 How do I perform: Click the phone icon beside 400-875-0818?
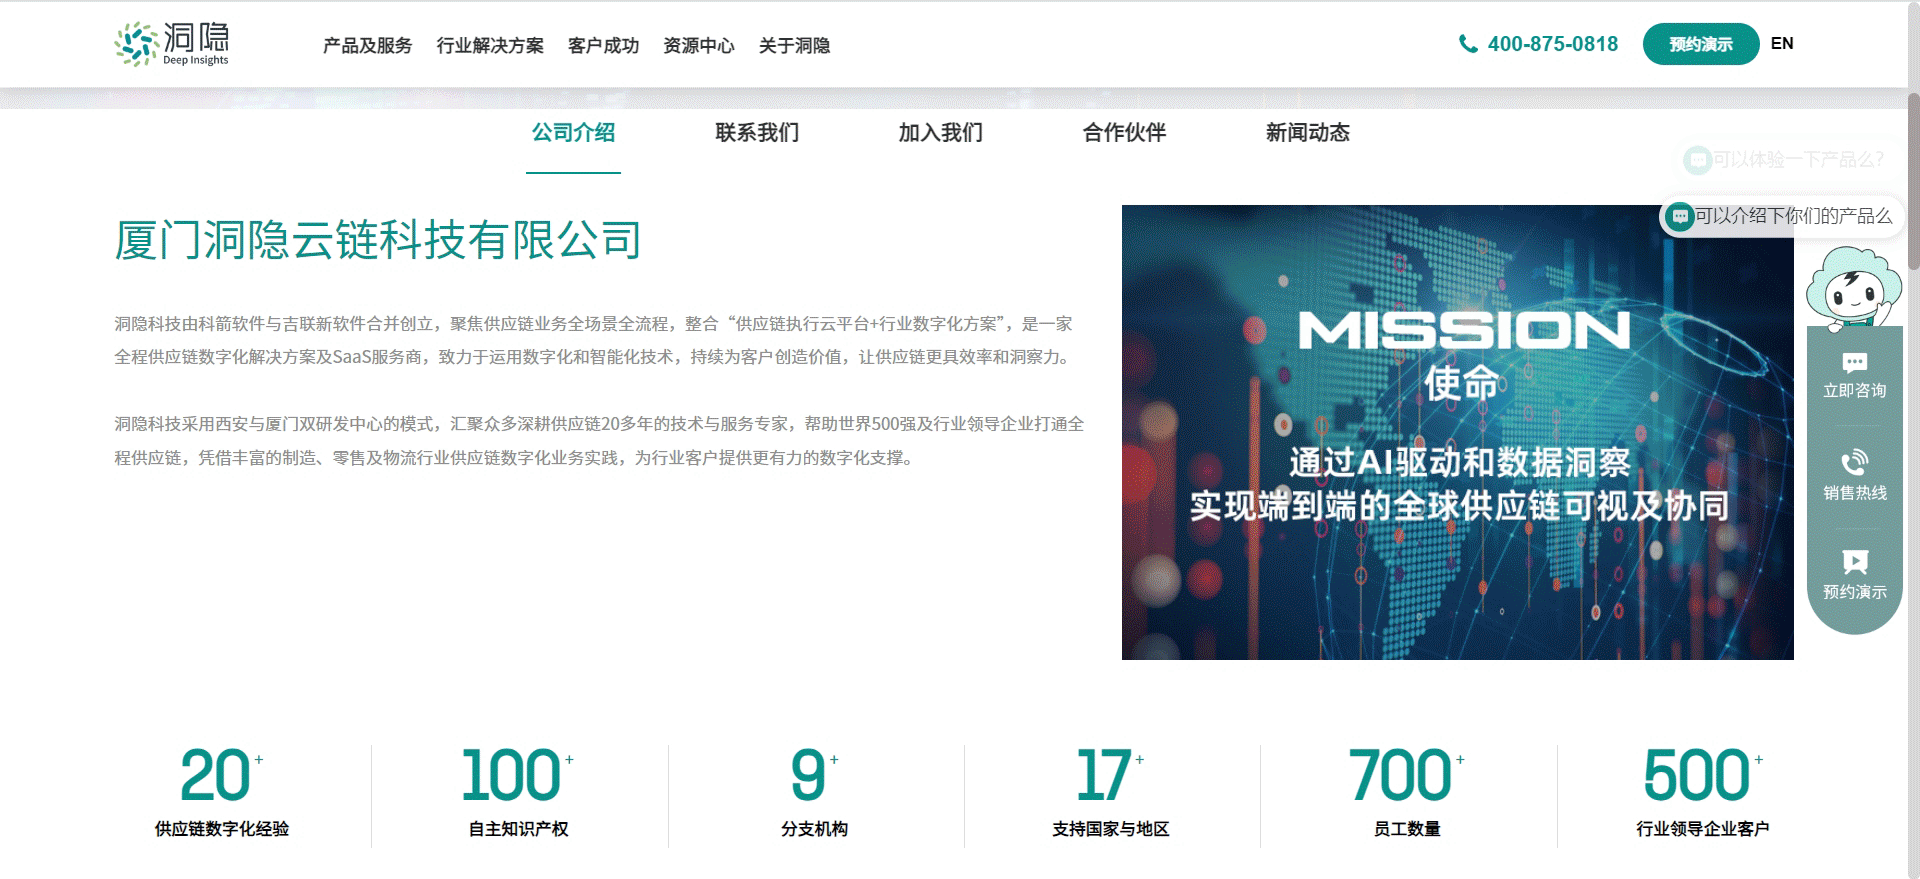point(1468,44)
